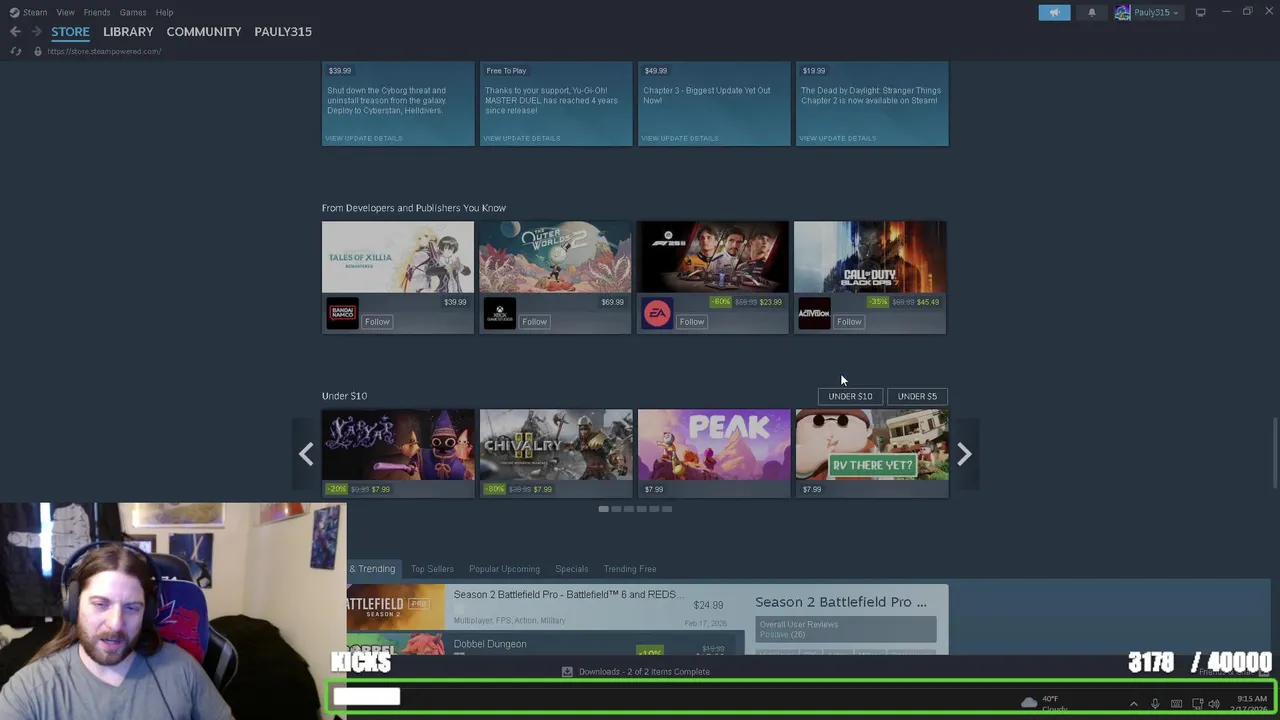
Task: Click the store URL address field
Action: [104, 51]
